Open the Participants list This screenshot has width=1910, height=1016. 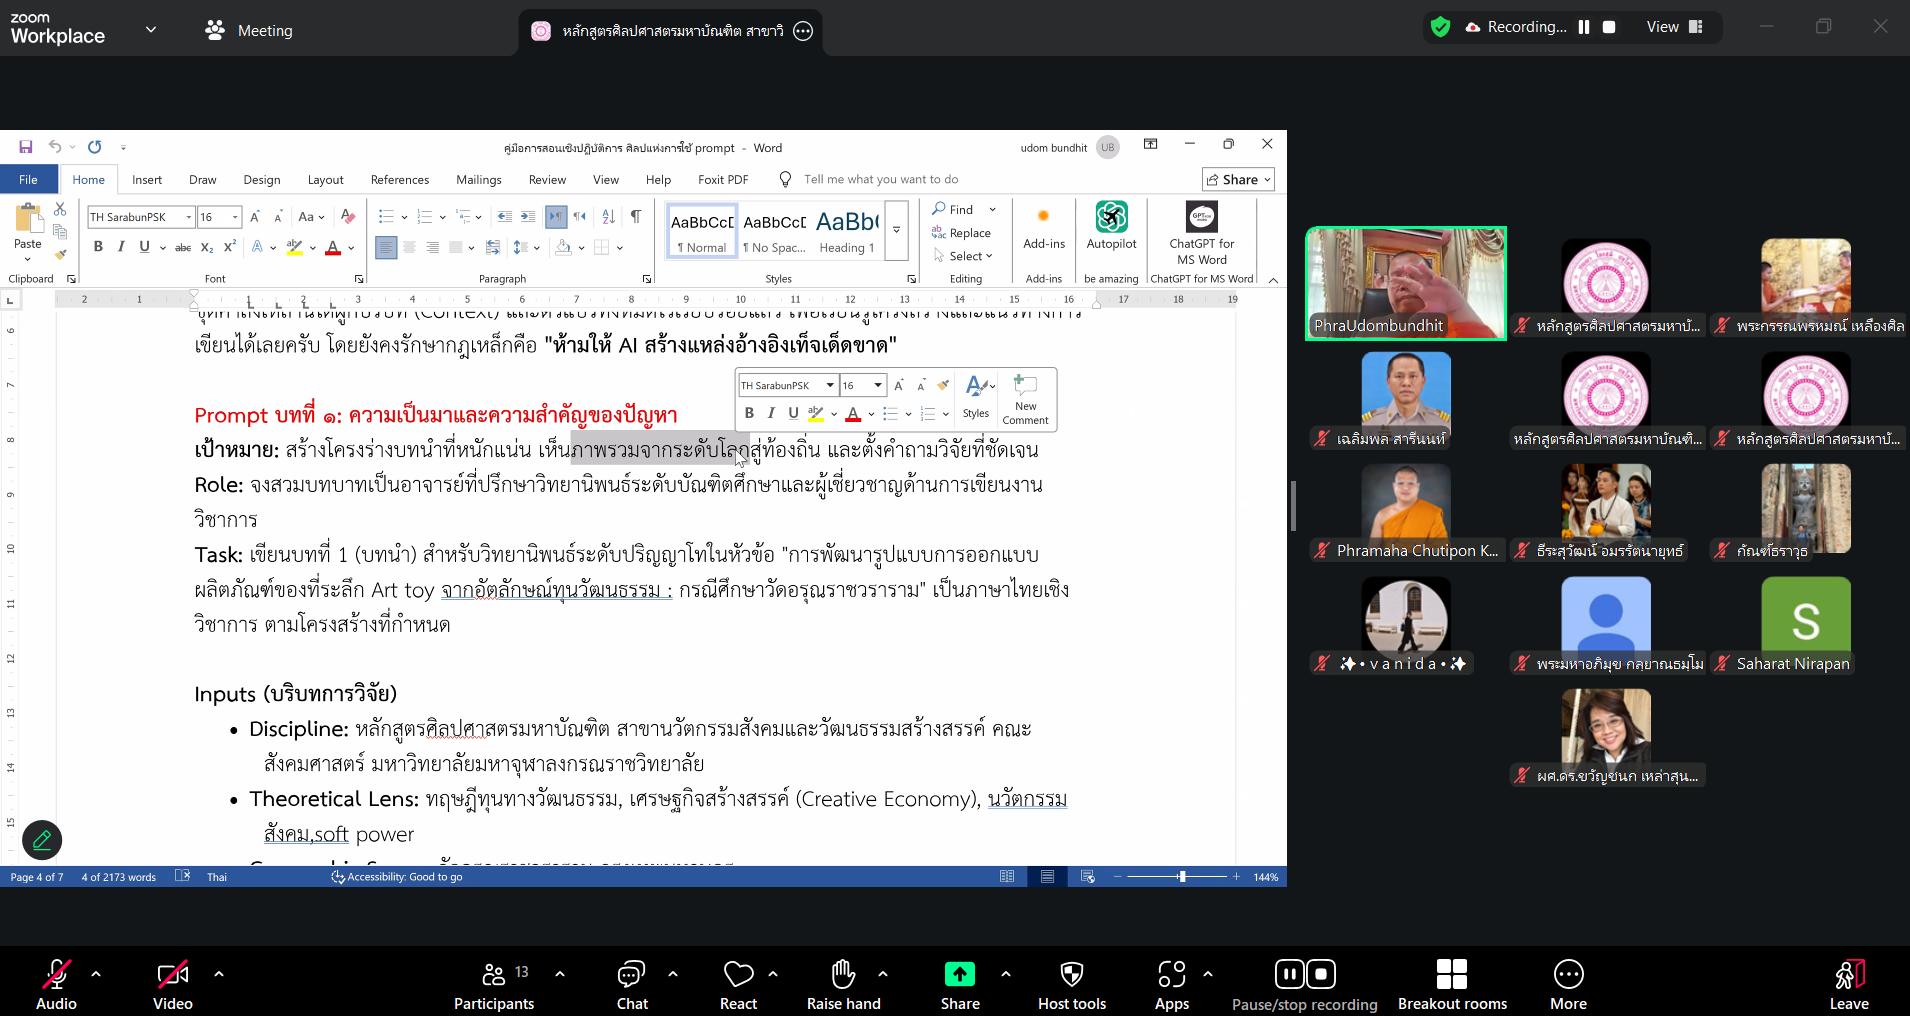(x=494, y=975)
